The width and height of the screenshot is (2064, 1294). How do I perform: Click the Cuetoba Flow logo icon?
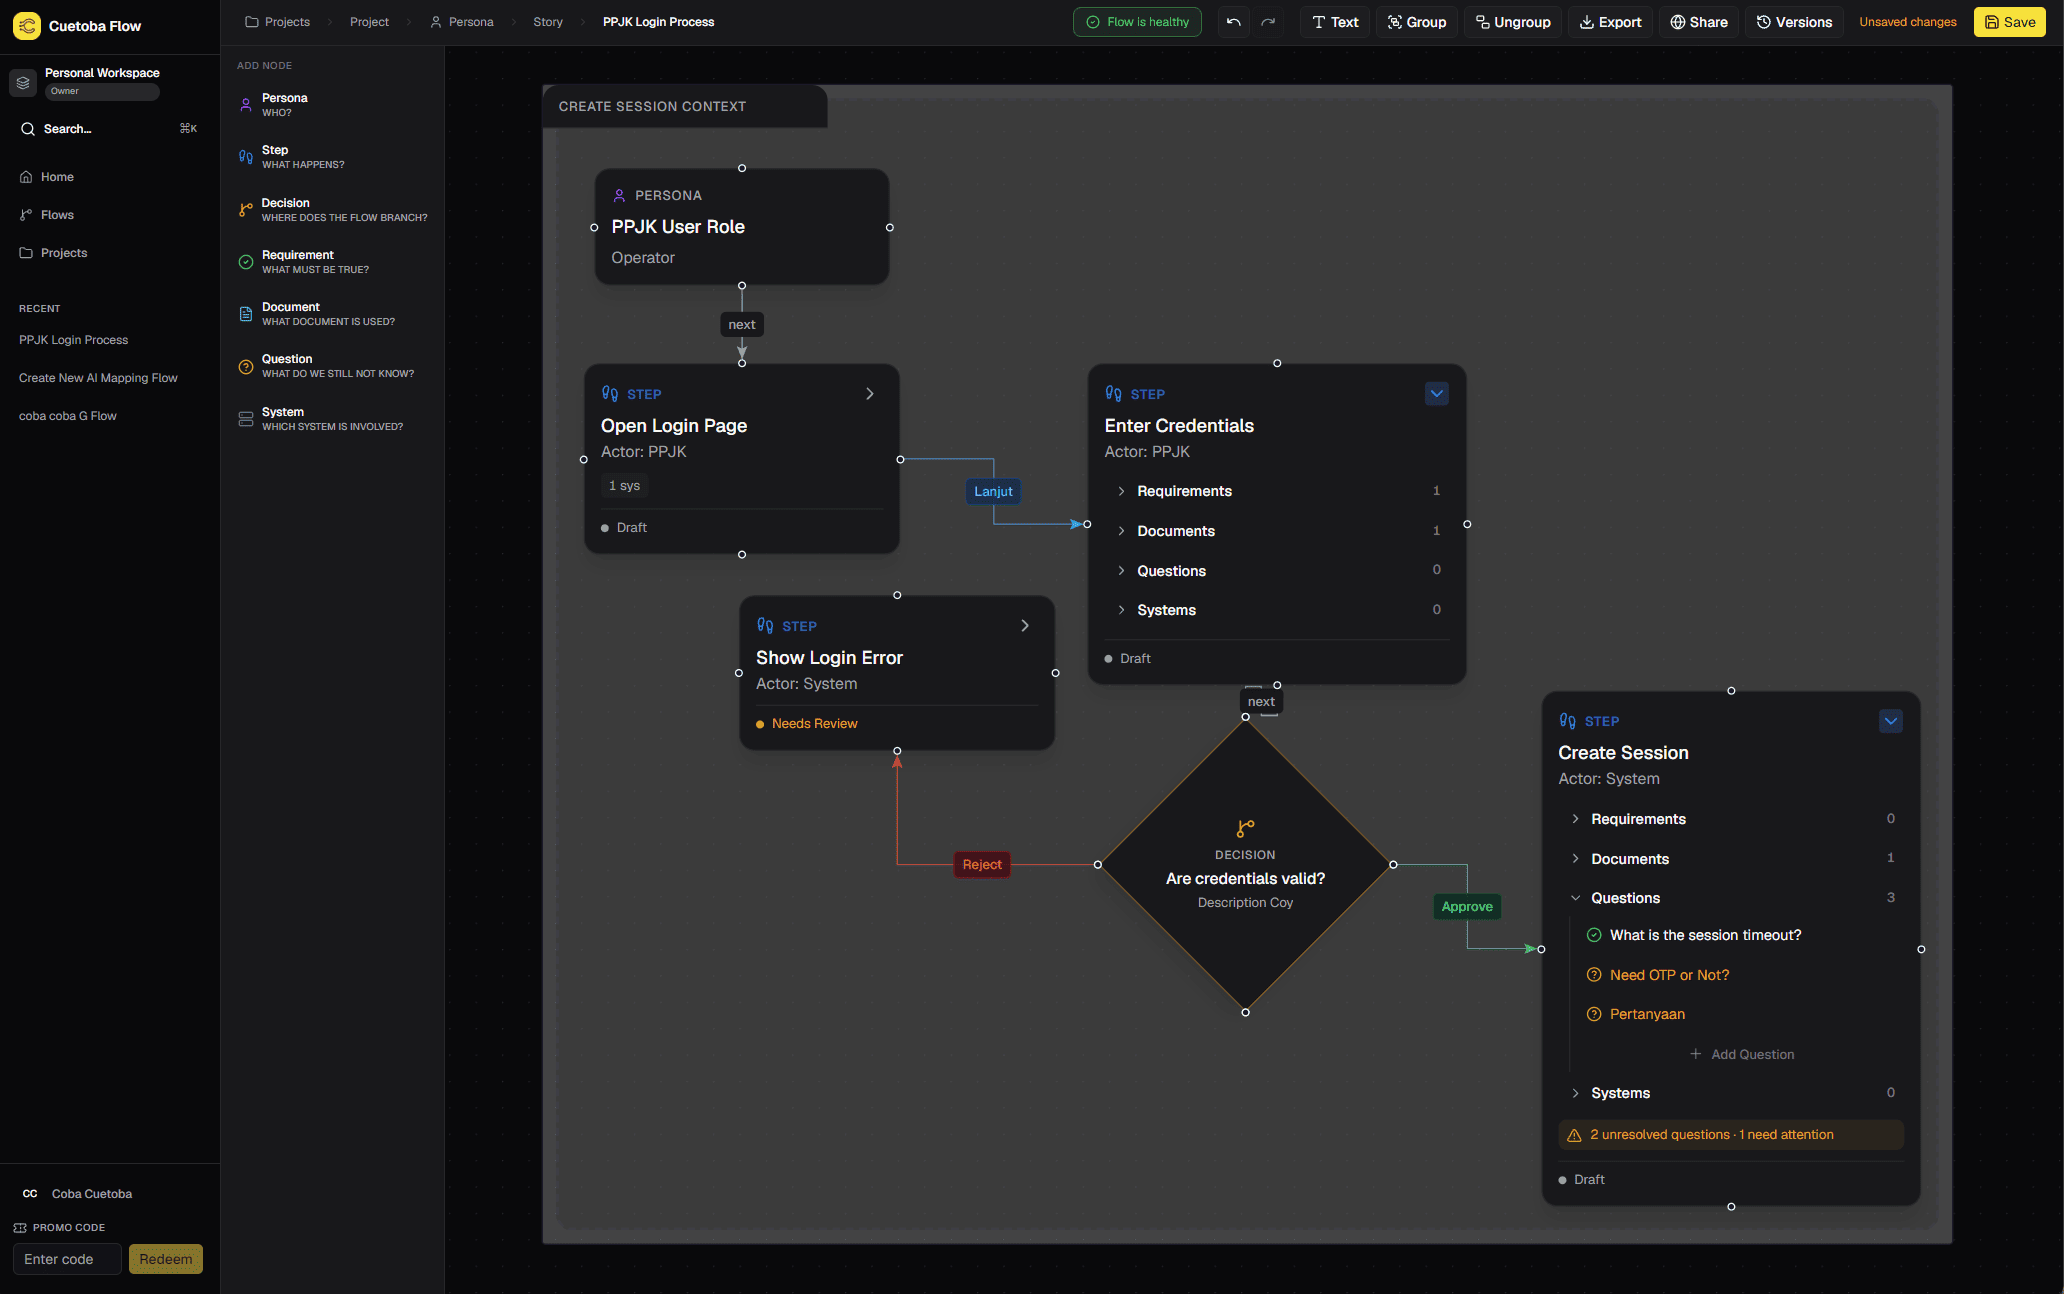[26, 26]
